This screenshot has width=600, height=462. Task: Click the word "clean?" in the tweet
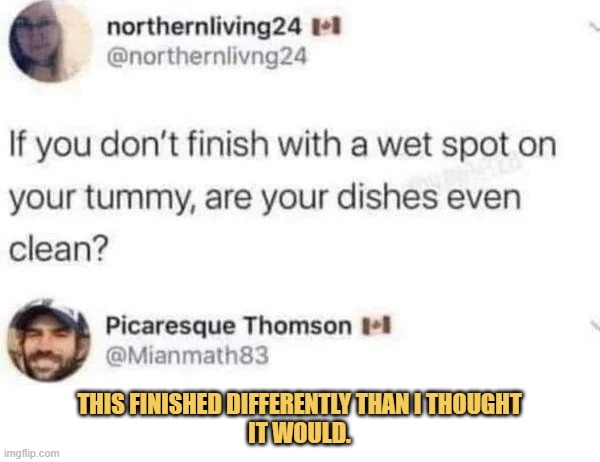(x=57, y=250)
